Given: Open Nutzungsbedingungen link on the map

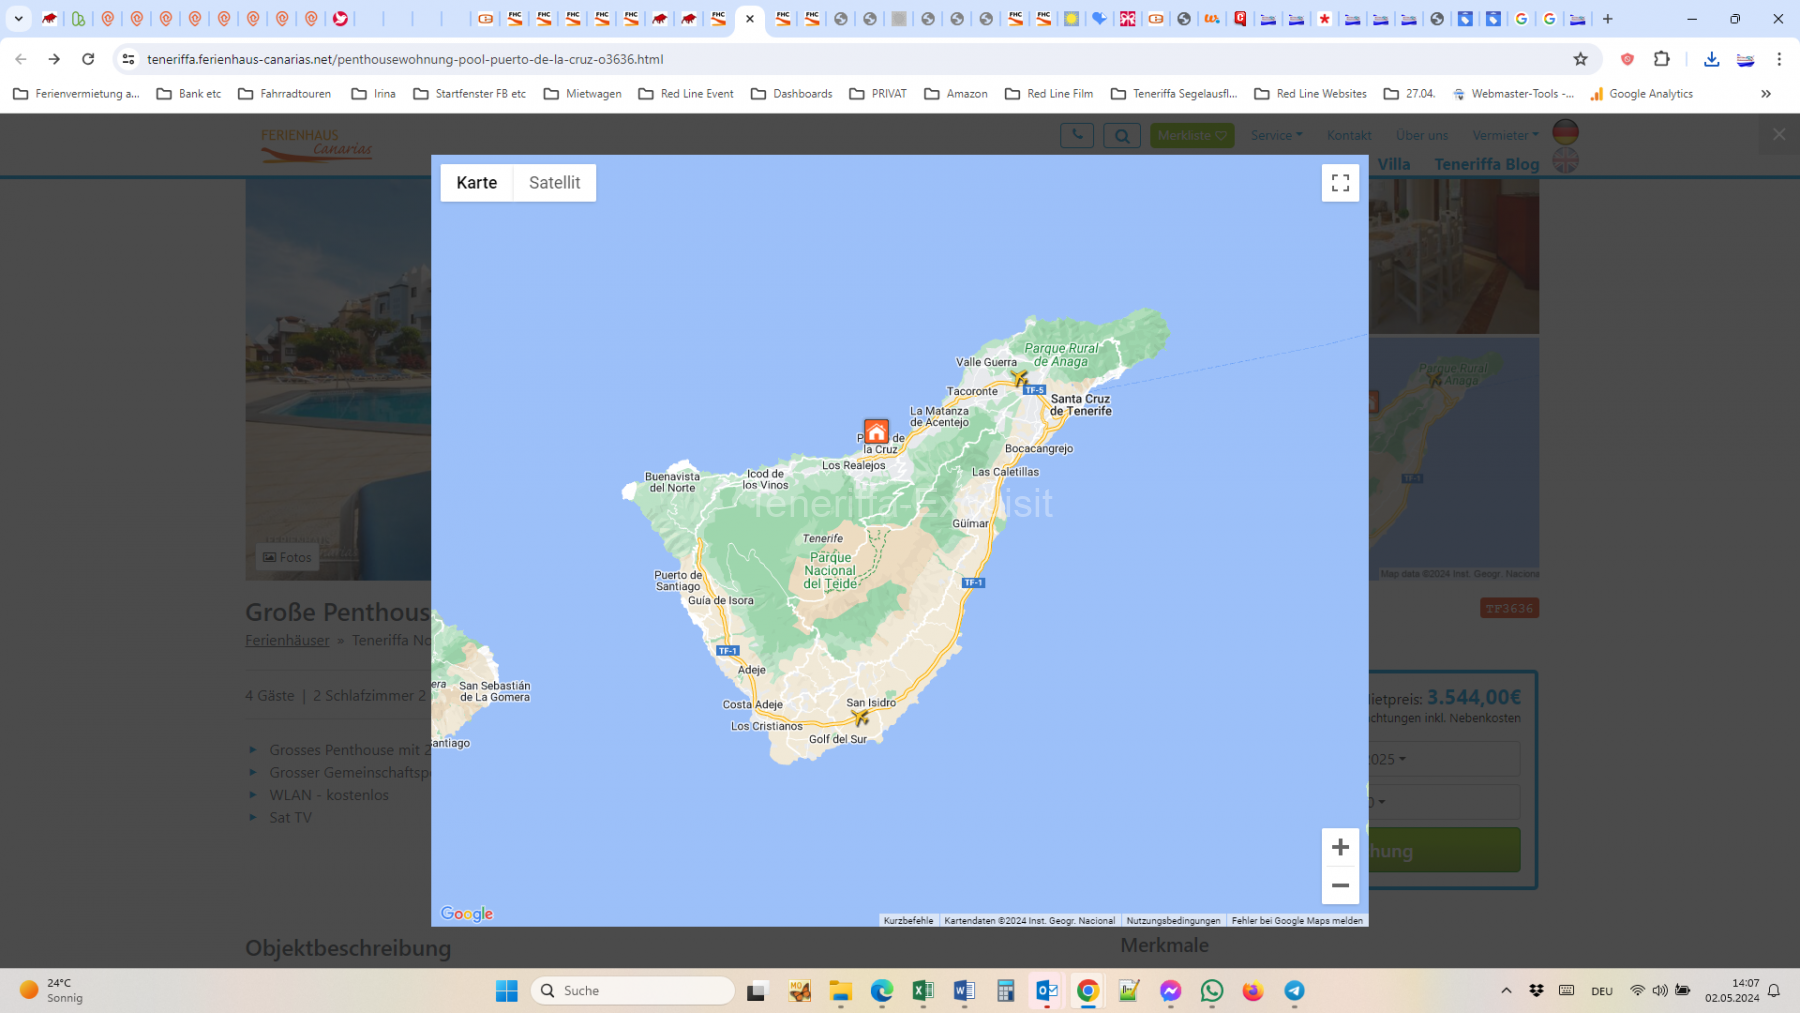Looking at the screenshot, I should point(1173,921).
